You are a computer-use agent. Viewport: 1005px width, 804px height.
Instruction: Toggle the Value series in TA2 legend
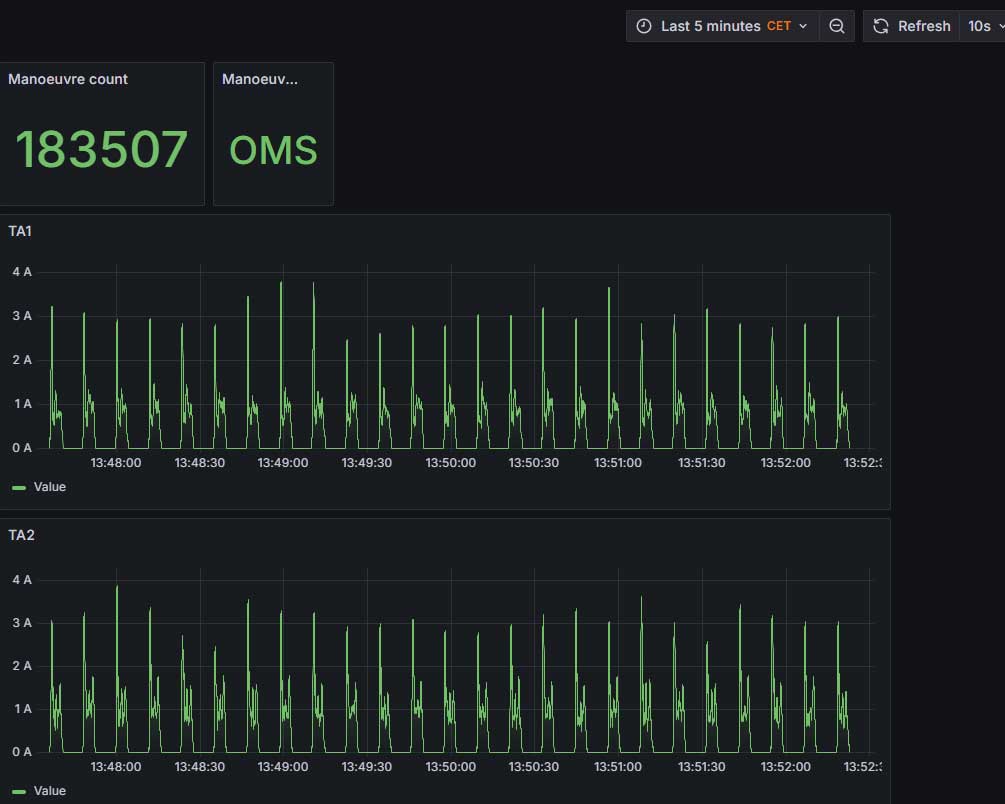(x=50, y=791)
